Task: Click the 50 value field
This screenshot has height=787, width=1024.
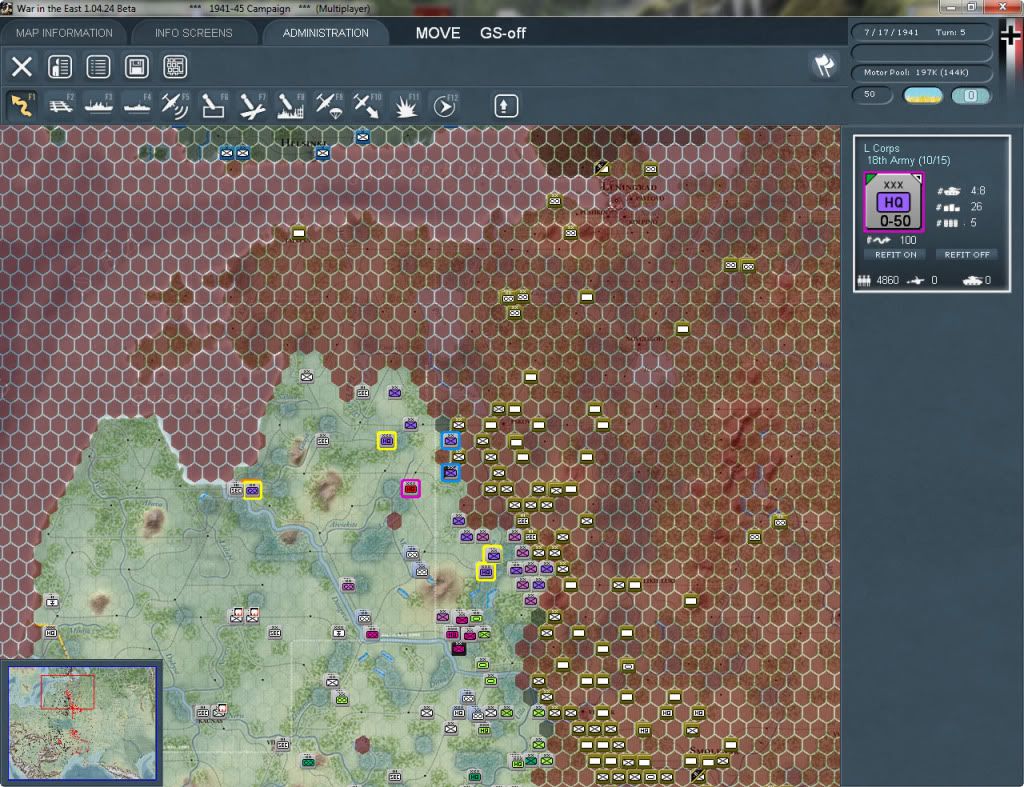Action: (x=871, y=95)
